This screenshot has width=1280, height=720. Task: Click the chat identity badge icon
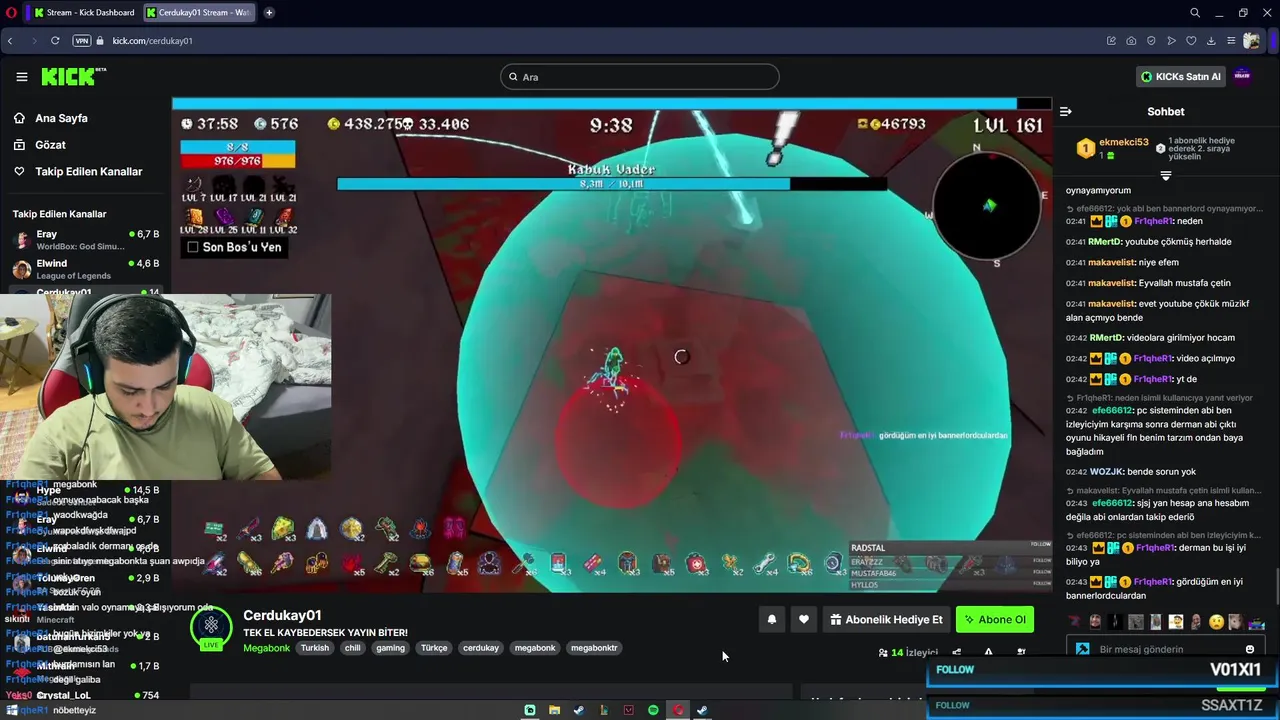1082,649
